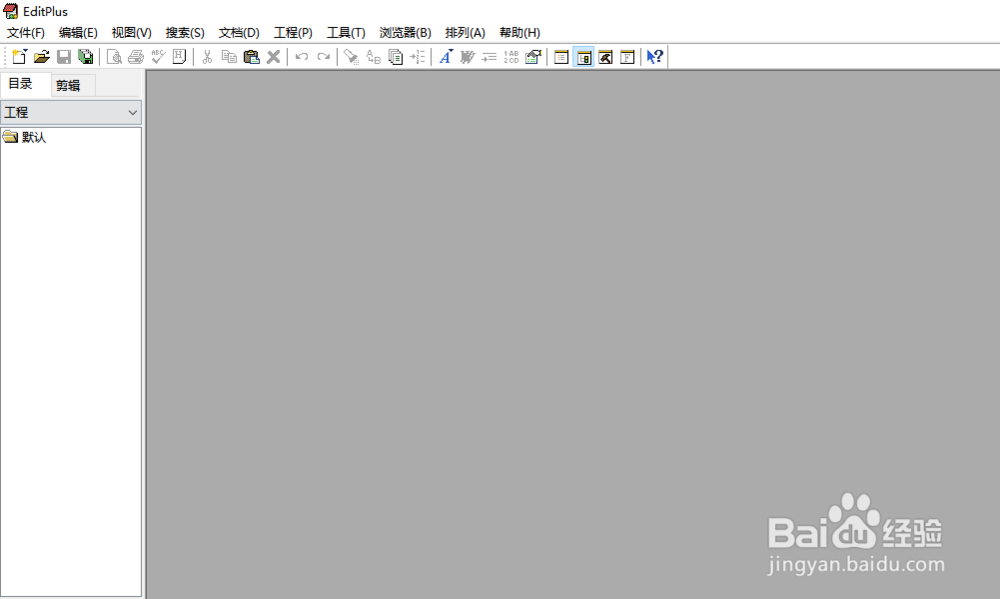The height and width of the screenshot is (599, 1000).
Task: Open the 浏览器(B) menu
Action: (405, 33)
